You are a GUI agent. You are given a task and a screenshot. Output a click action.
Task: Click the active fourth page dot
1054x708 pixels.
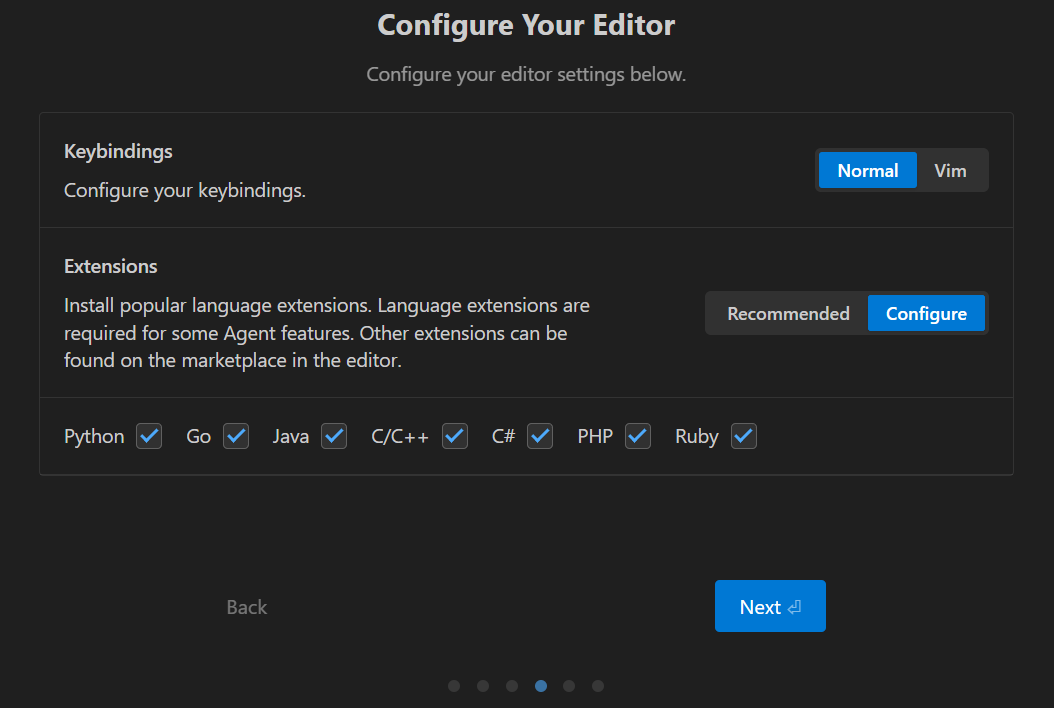pyautogui.click(x=541, y=686)
